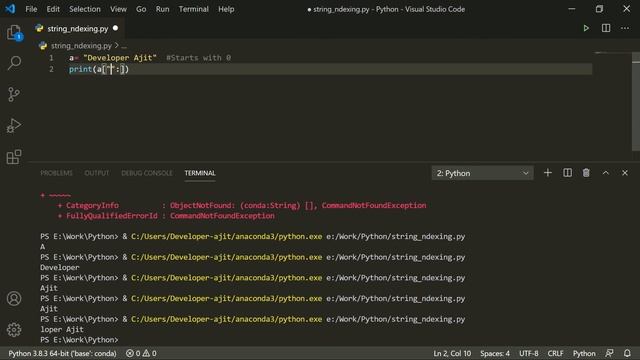Change line endings via CRLF
This screenshot has width=640, height=360.
[556, 353]
